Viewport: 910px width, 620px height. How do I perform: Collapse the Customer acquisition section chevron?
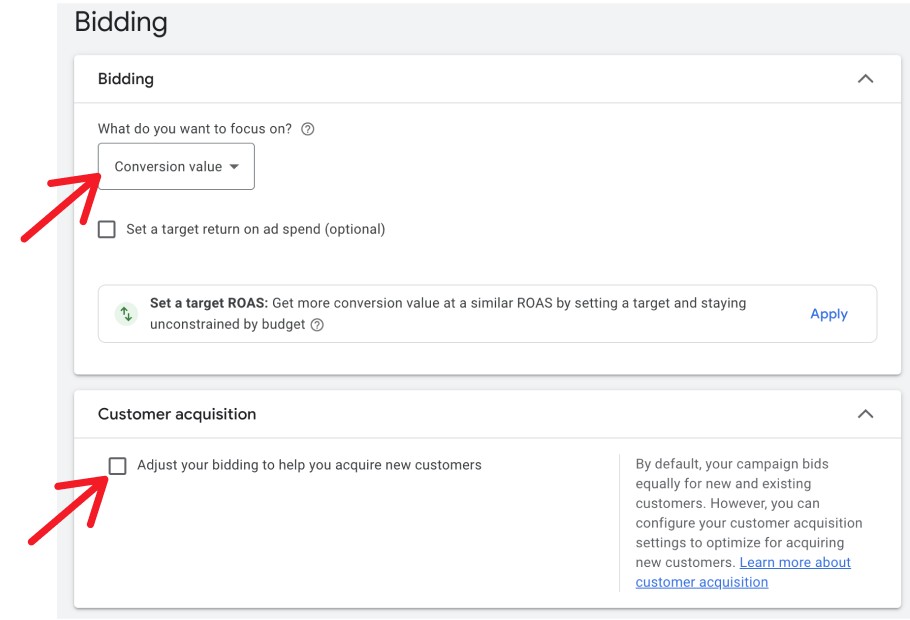click(865, 414)
